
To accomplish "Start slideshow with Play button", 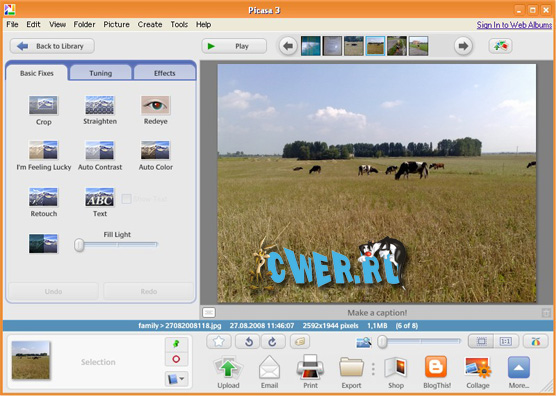I will click(234, 46).
